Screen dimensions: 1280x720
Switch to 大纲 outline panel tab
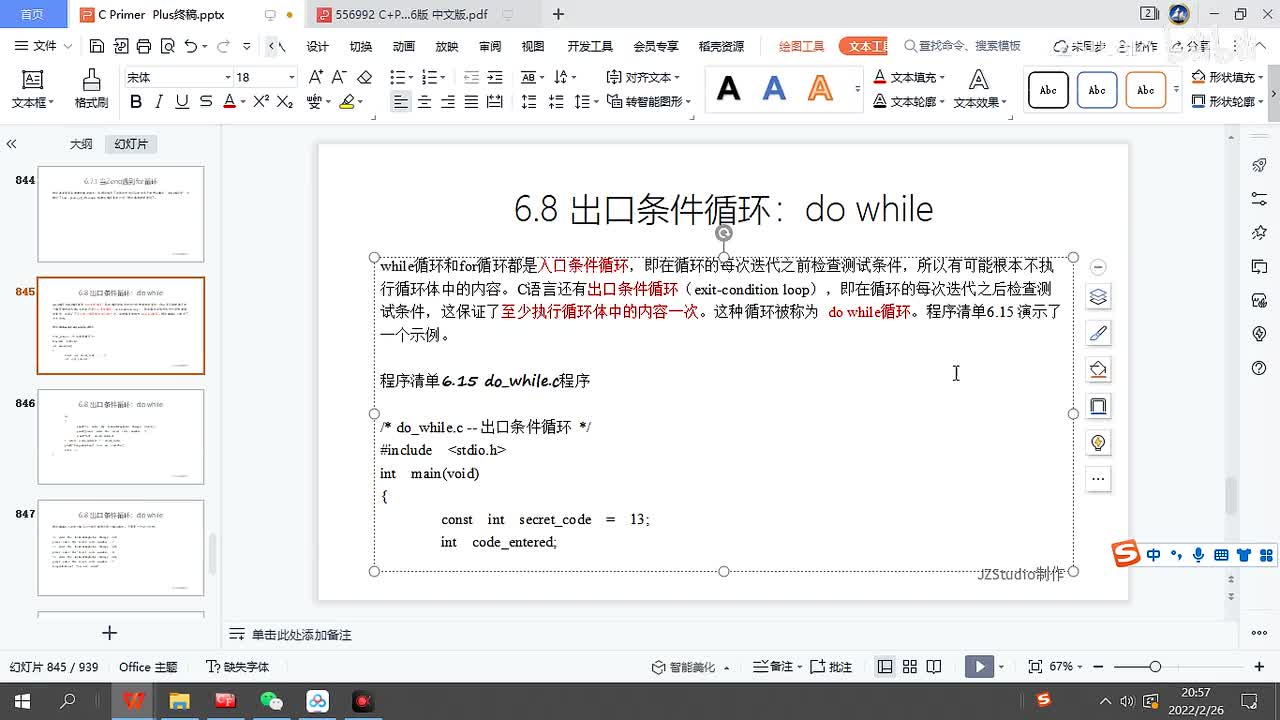(81, 144)
